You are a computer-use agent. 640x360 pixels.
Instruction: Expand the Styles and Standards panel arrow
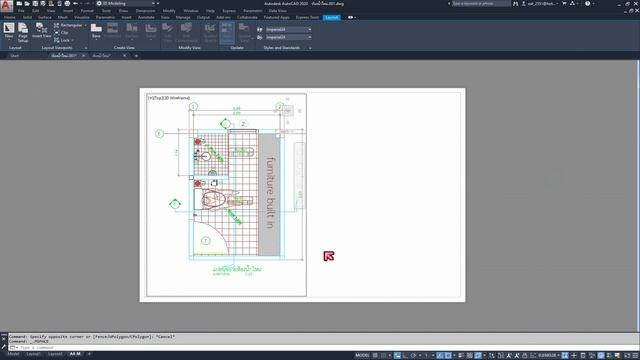tap(310, 48)
